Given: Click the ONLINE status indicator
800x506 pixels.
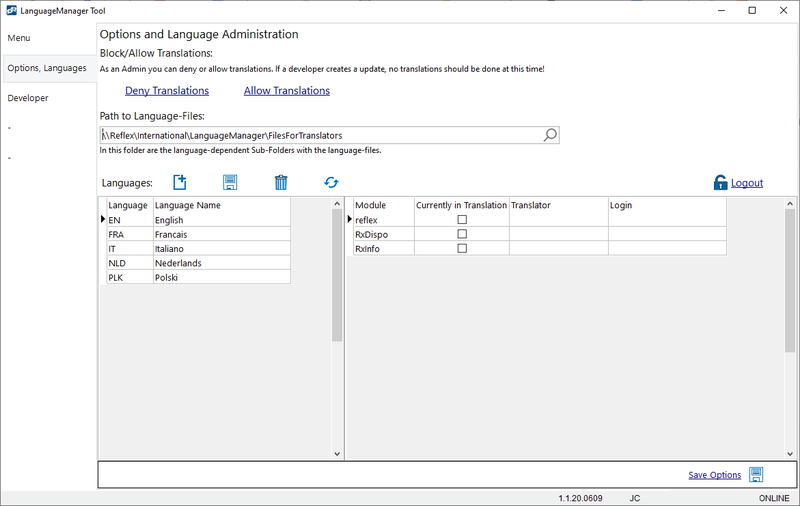Looking at the screenshot, I should 774,498.
